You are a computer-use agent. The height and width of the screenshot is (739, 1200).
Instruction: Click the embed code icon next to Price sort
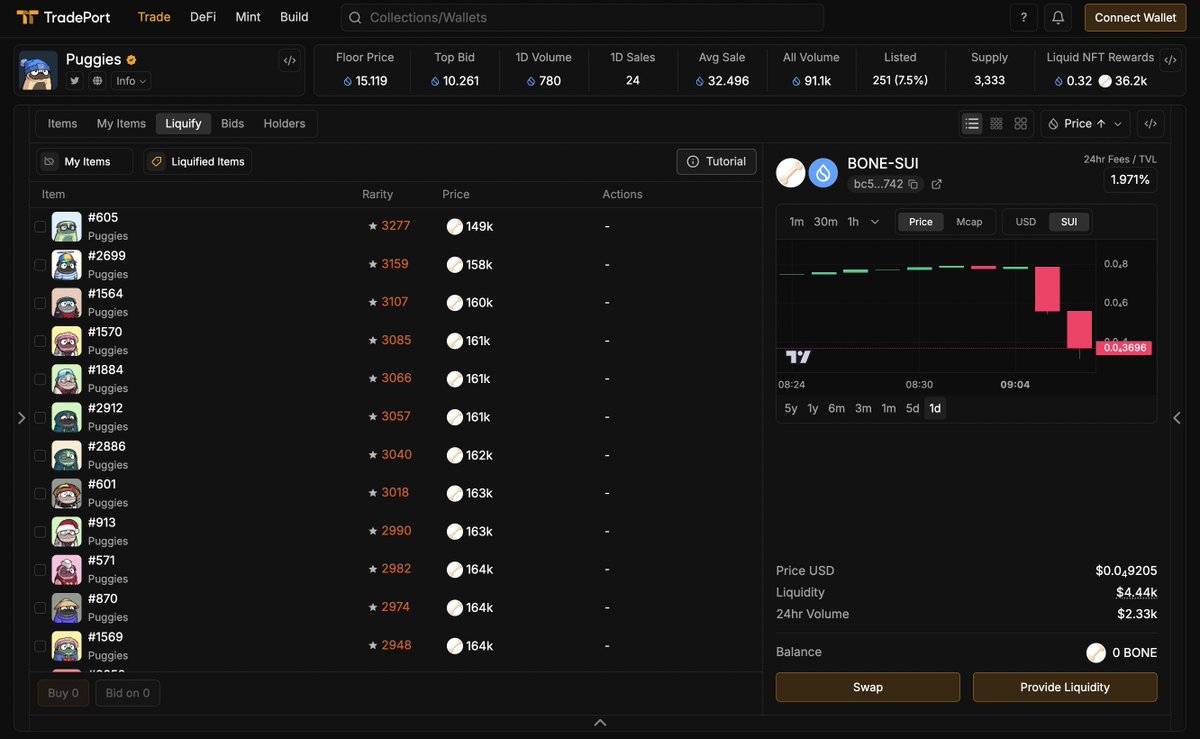pos(1151,123)
